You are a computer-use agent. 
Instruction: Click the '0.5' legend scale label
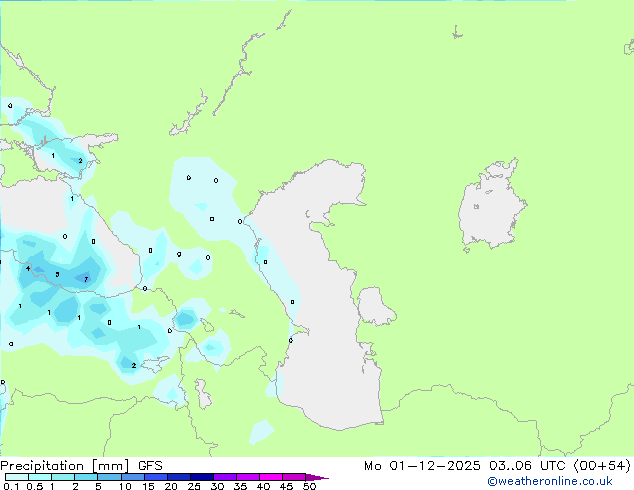coord(35,486)
